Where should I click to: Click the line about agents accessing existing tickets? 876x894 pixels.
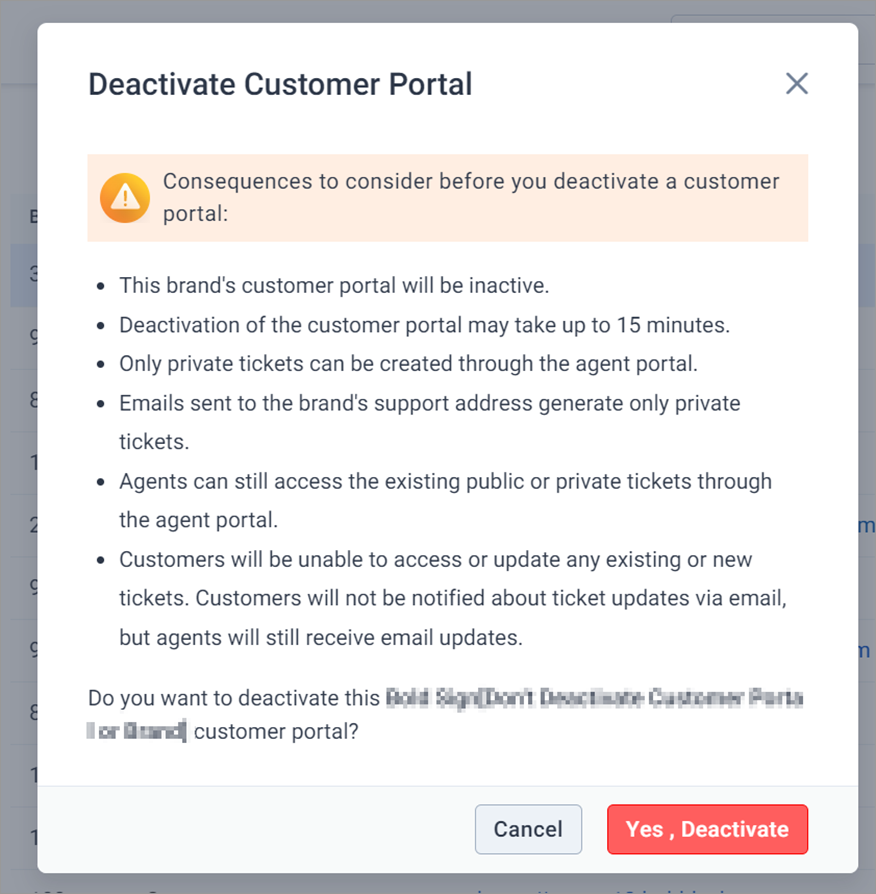pyautogui.click(x=445, y=500)
